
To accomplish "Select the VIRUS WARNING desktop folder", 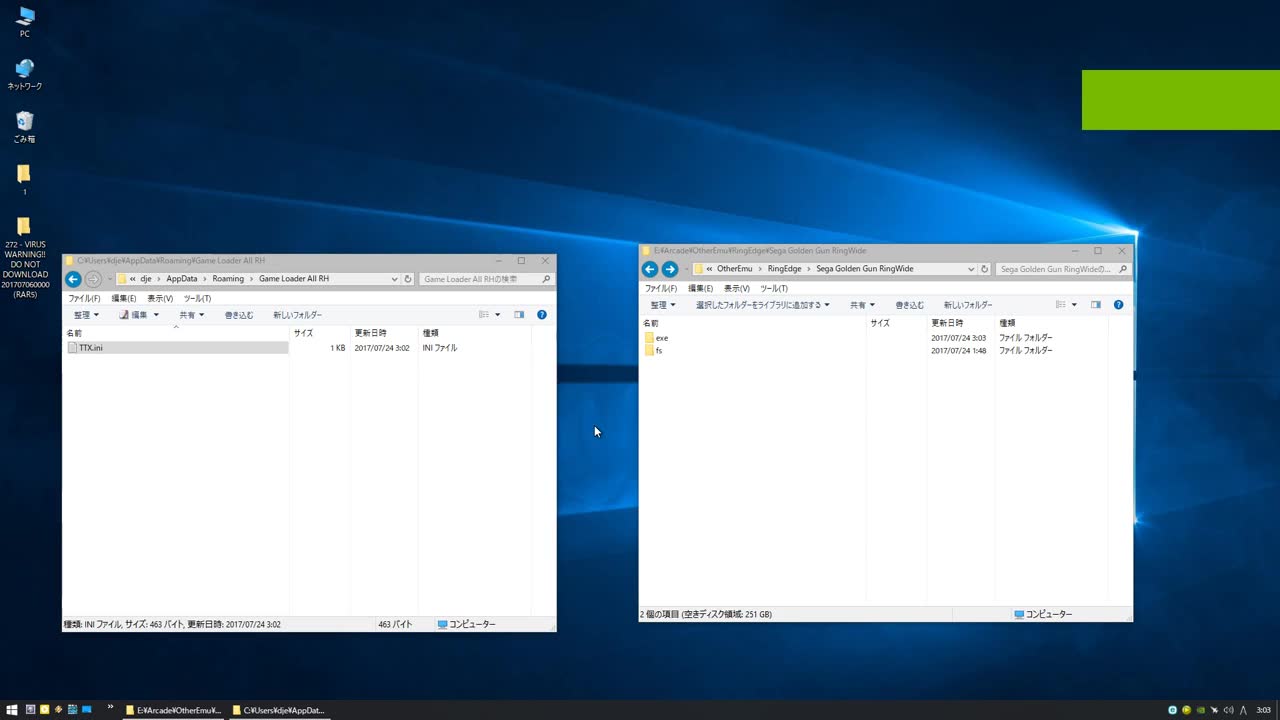I will (25, 258).
